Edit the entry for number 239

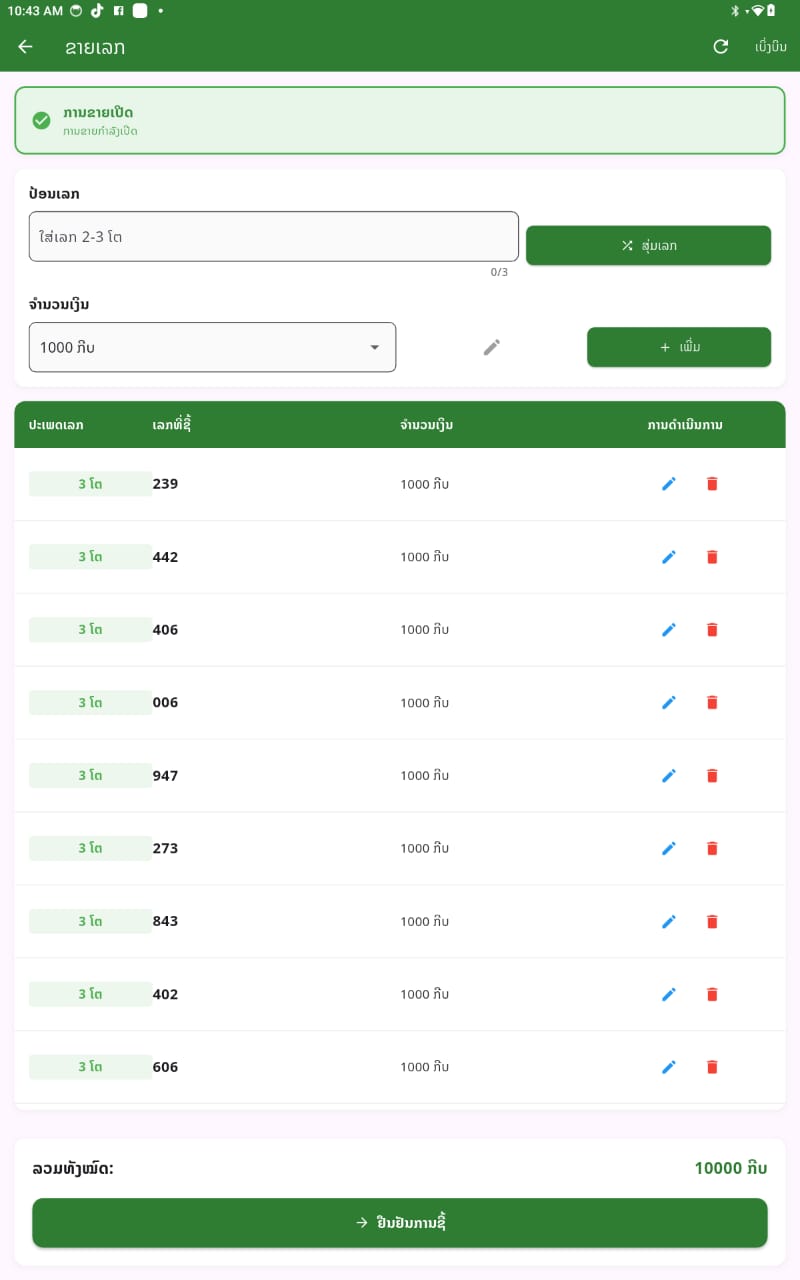click(669, 484)
